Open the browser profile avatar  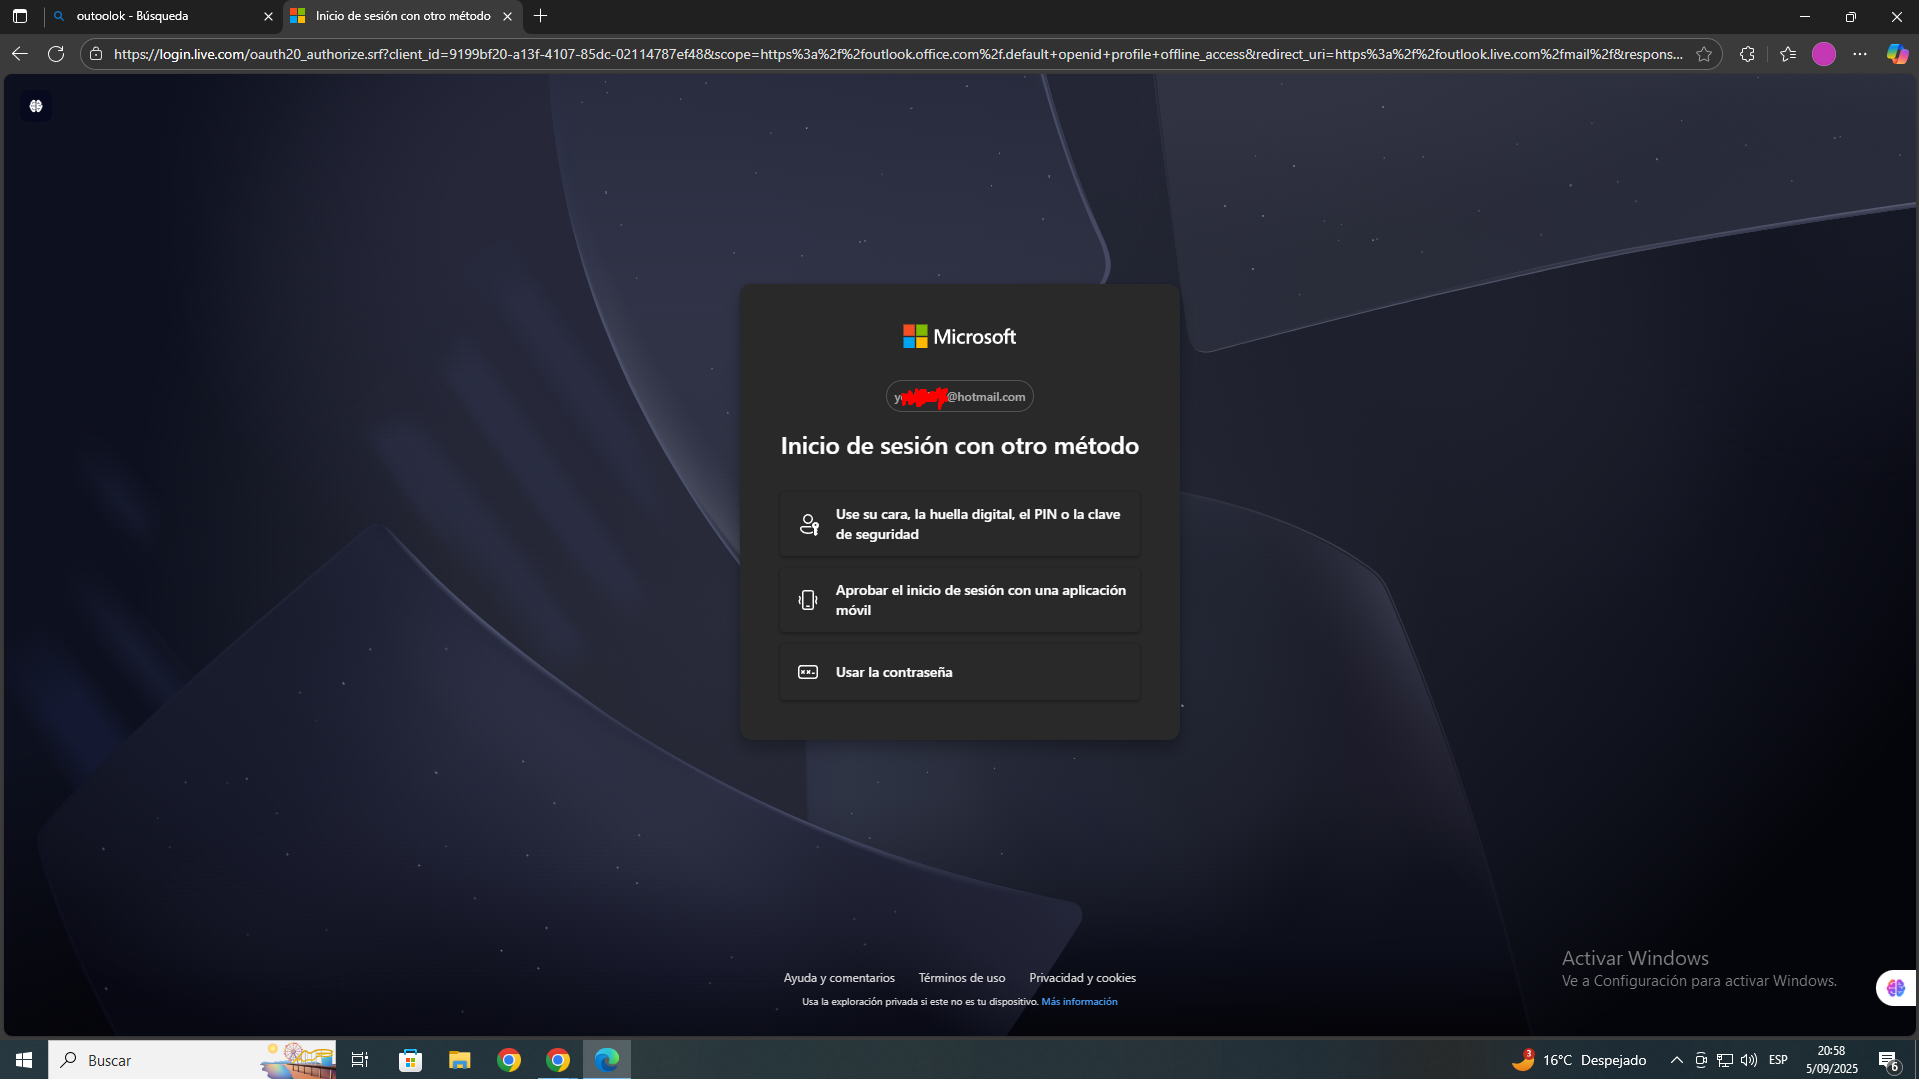click(x=1823, y=54)
